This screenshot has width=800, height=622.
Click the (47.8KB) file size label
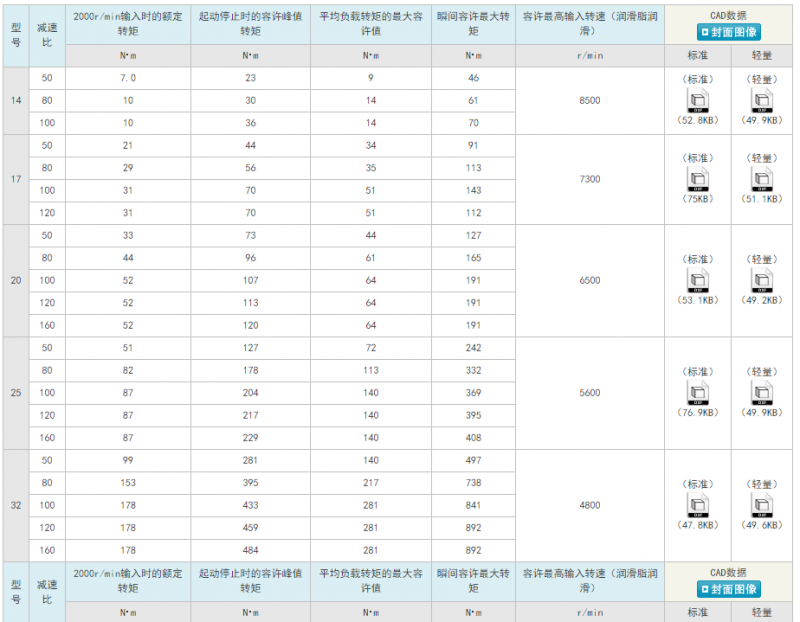[697, 525]
